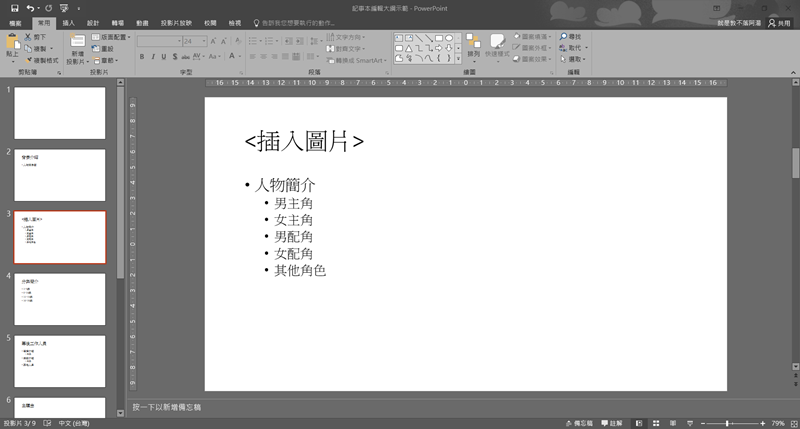Open 文字方向 (Text Direction) dropdown
This screenshot has height=429, width=800.
(x=346, y=37)
